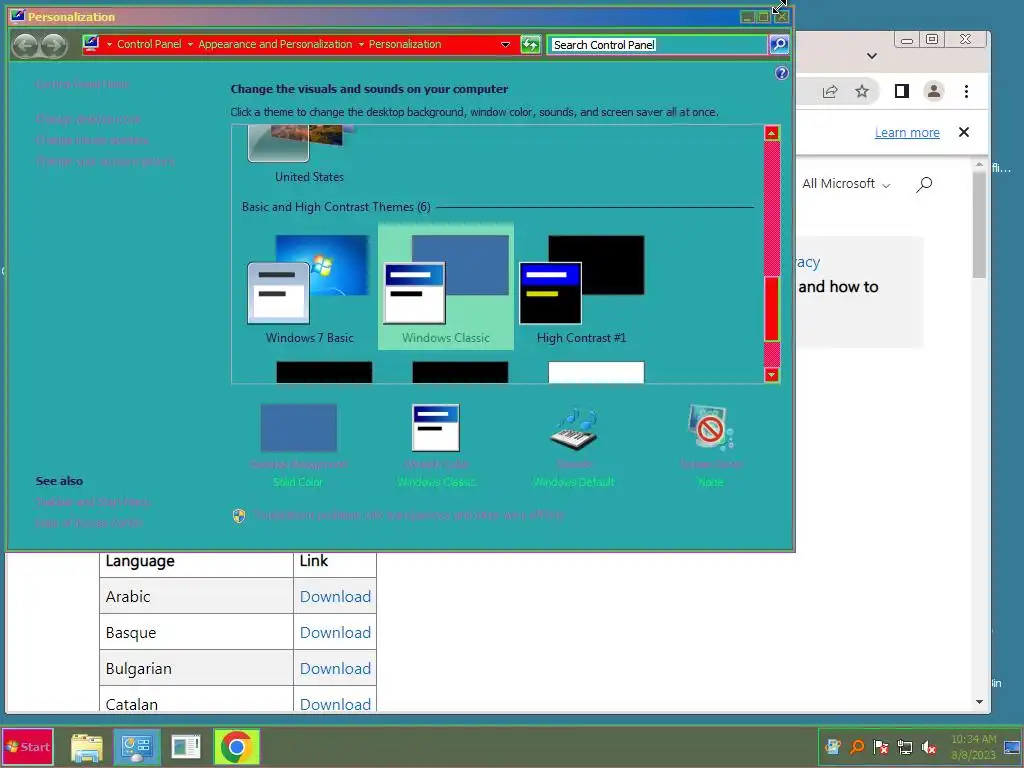Click Show Desktop button at taskbar end
This screenshot has width=1024, height=768.
click(1012, 747)
